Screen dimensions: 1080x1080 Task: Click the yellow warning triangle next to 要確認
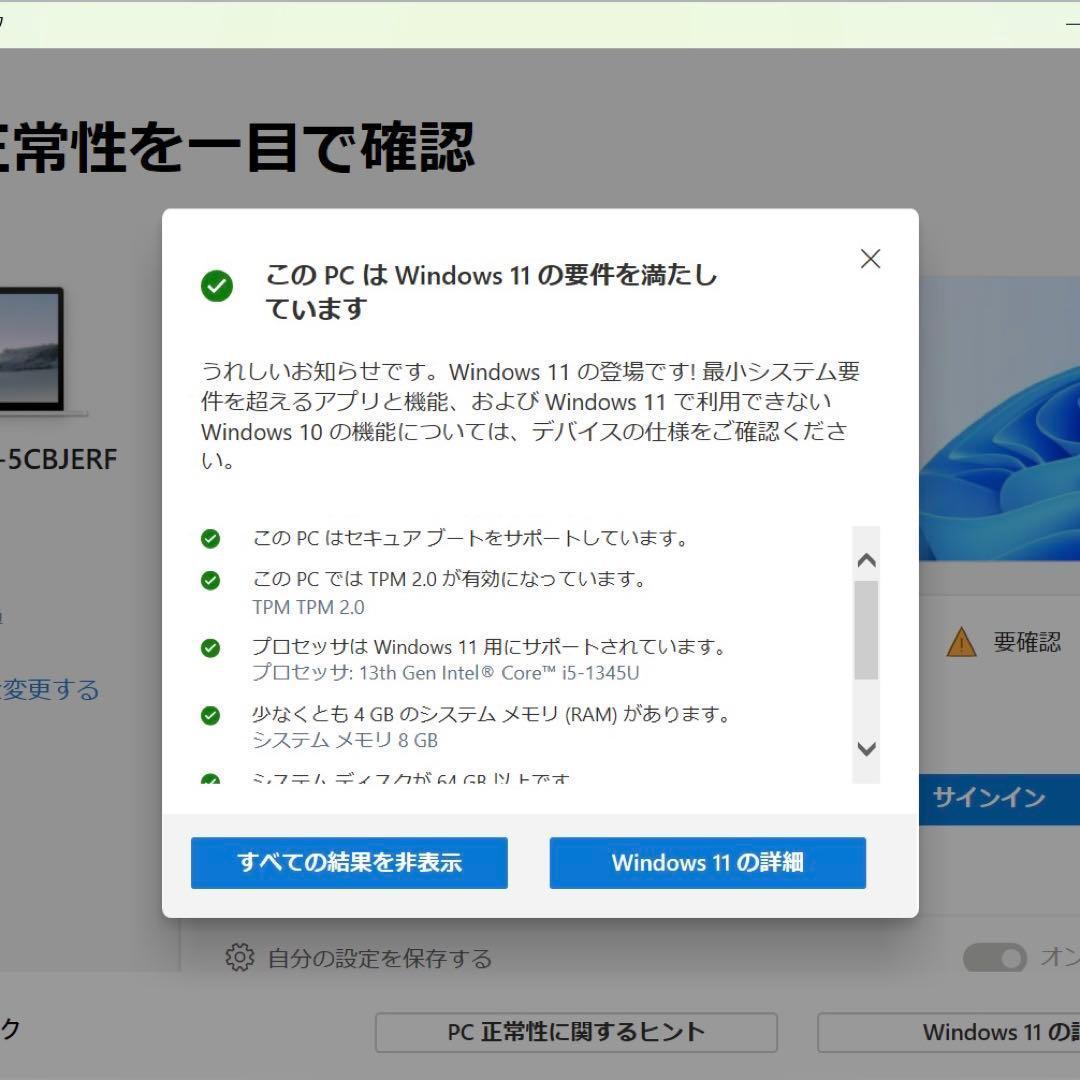[x=963, y=644]
